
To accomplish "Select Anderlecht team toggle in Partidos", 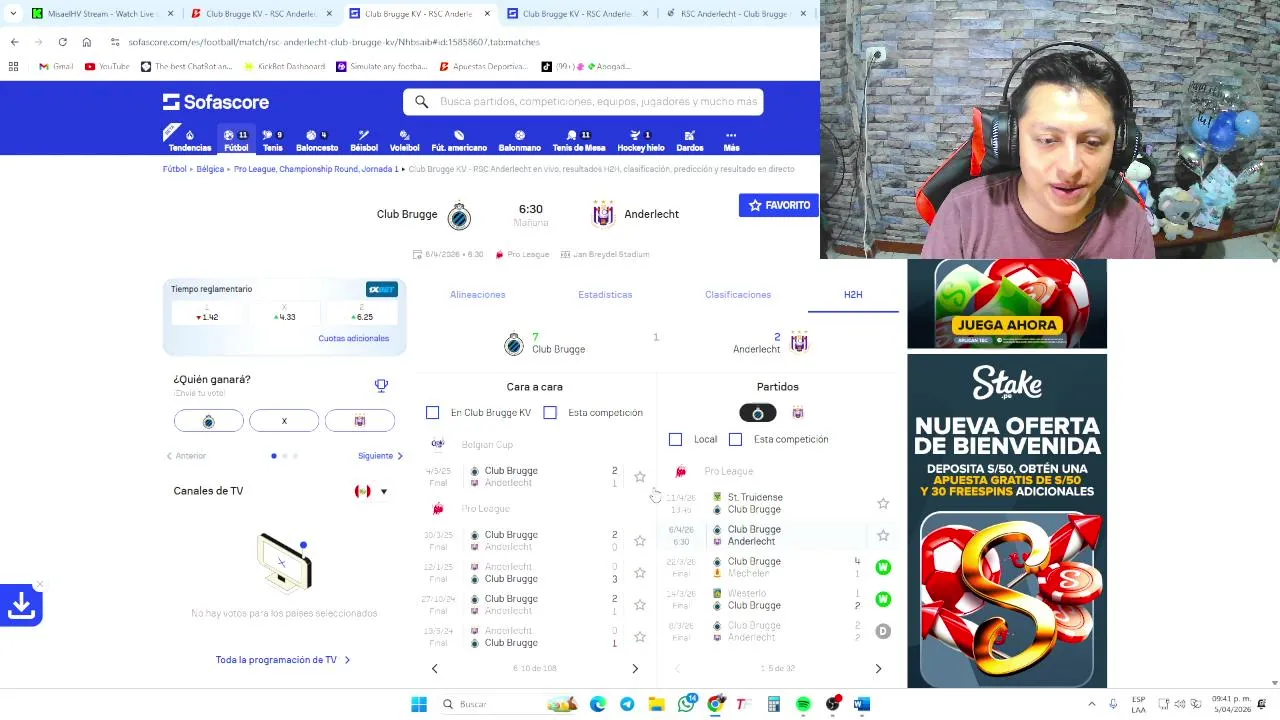I will (x=798, y=413).
